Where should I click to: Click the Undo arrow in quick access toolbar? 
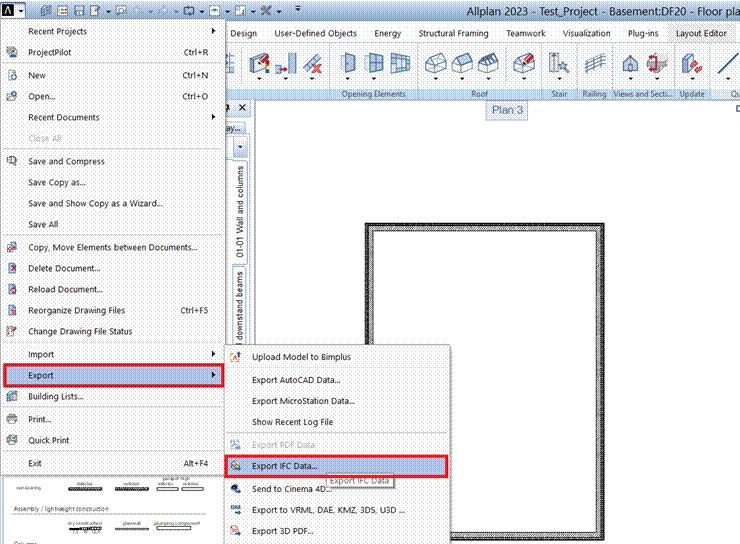pyautogui.click(x=139, y=10)
